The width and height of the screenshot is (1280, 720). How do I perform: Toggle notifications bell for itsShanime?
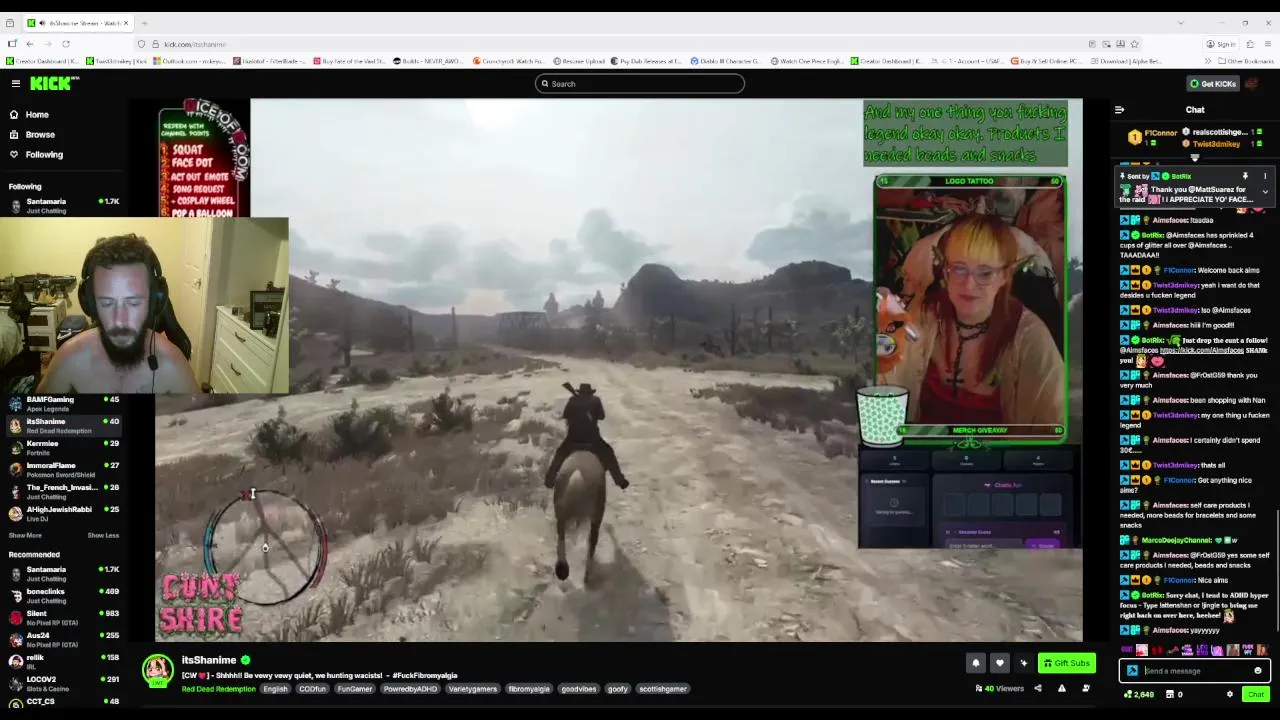(x=975, y=663)
